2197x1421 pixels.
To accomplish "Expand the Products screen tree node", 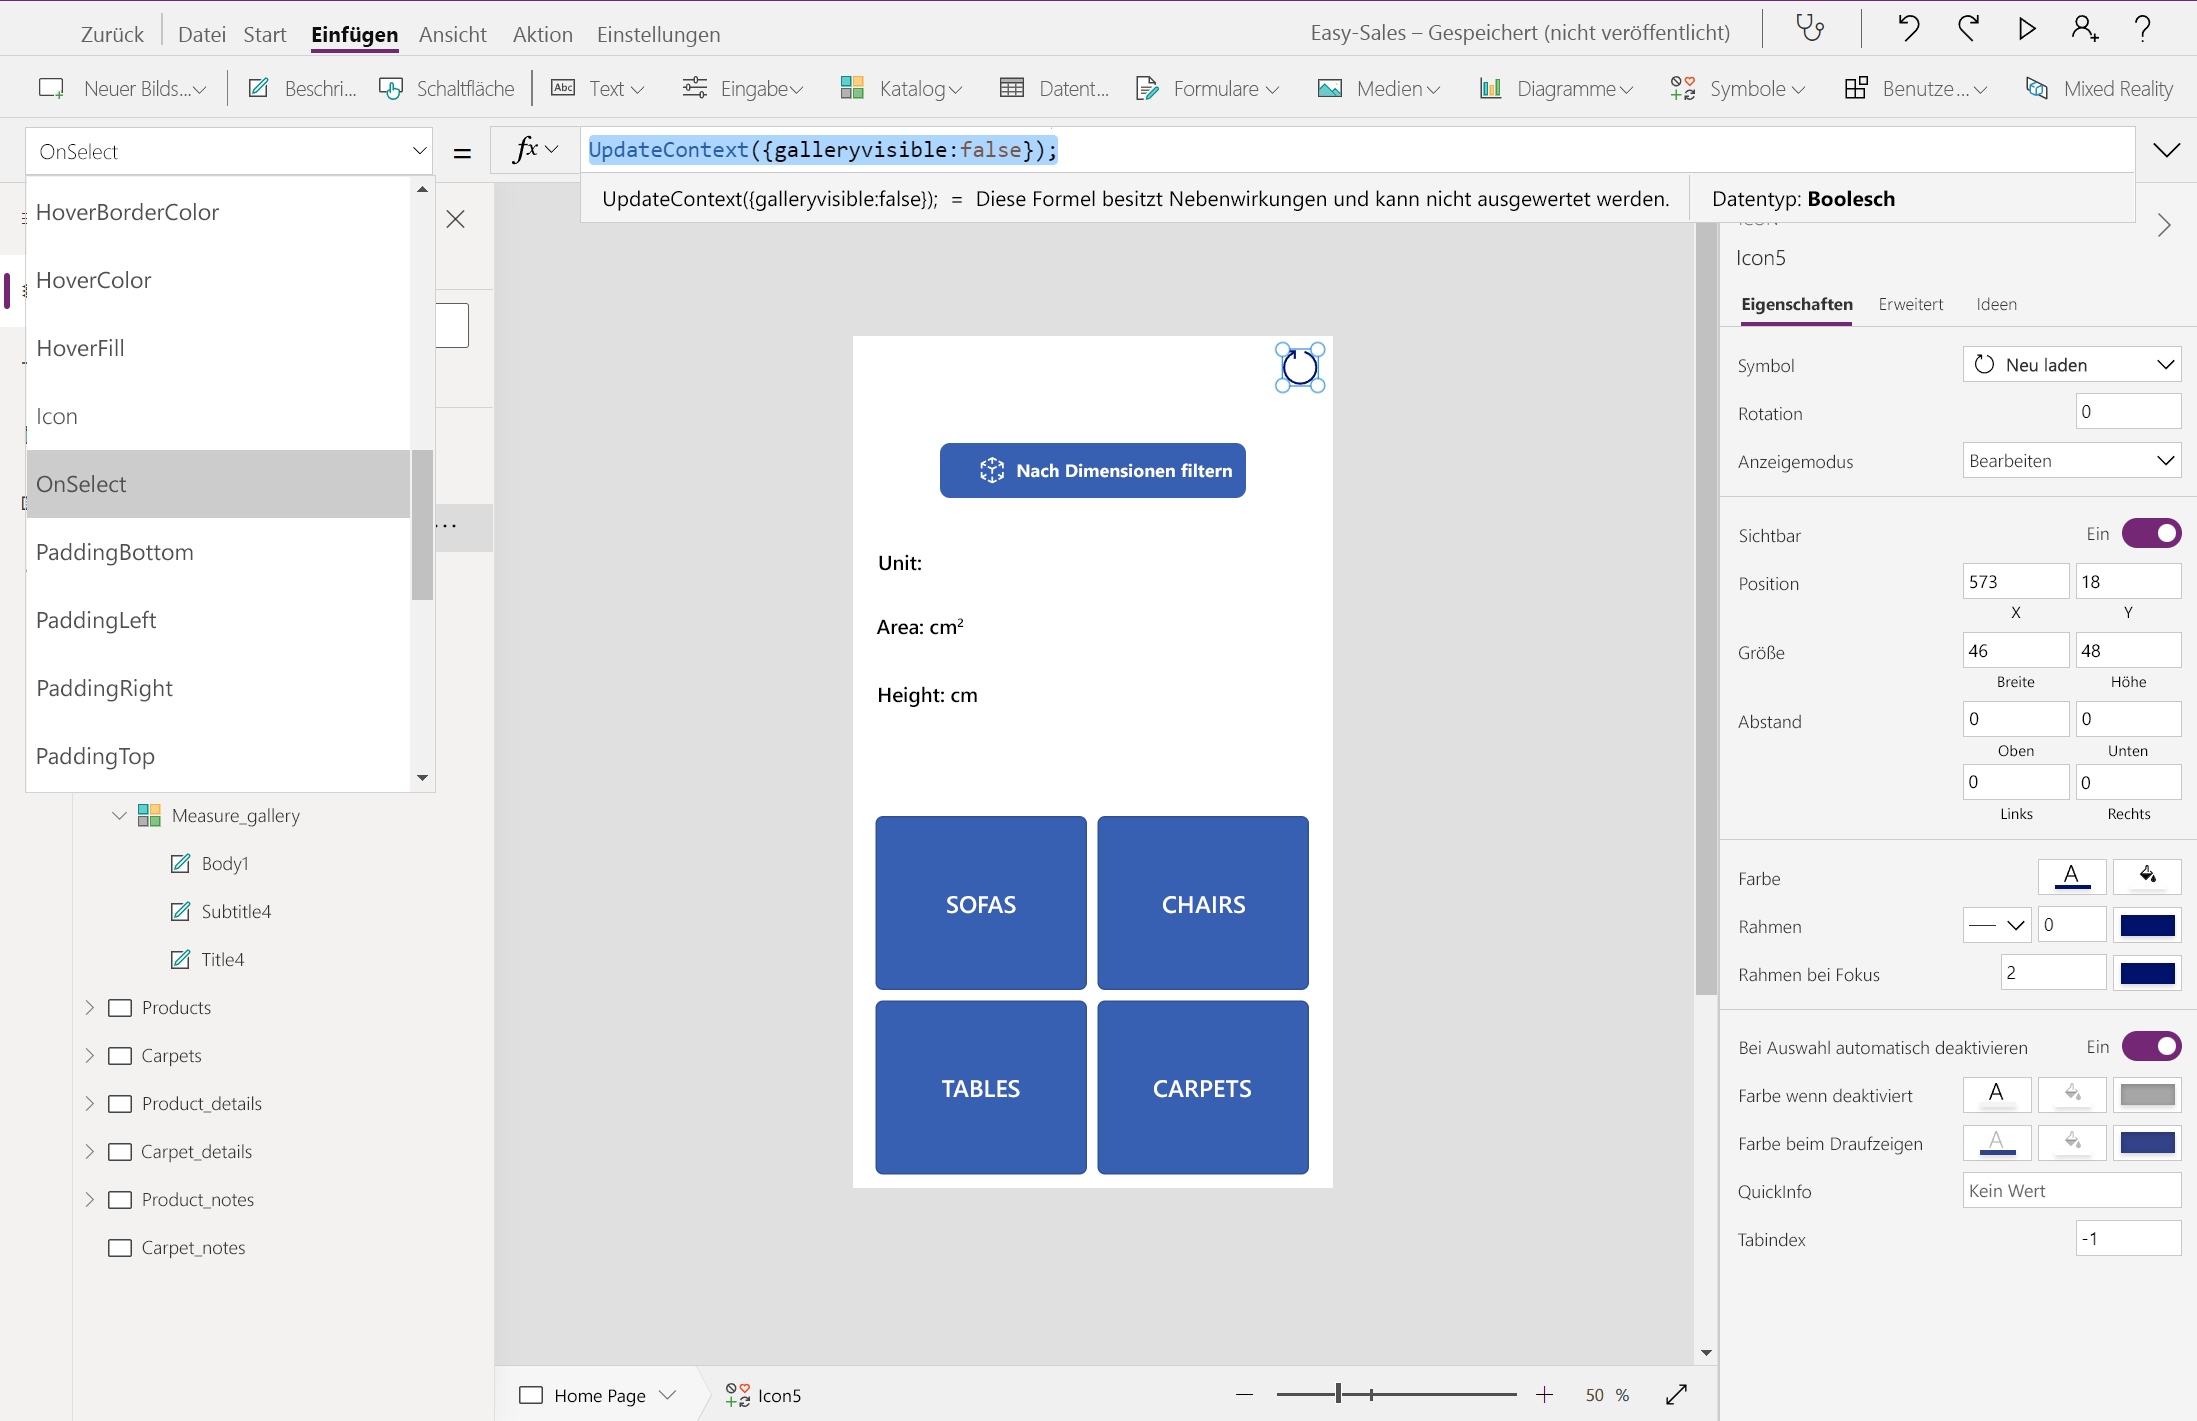I will pos(90,1007).
